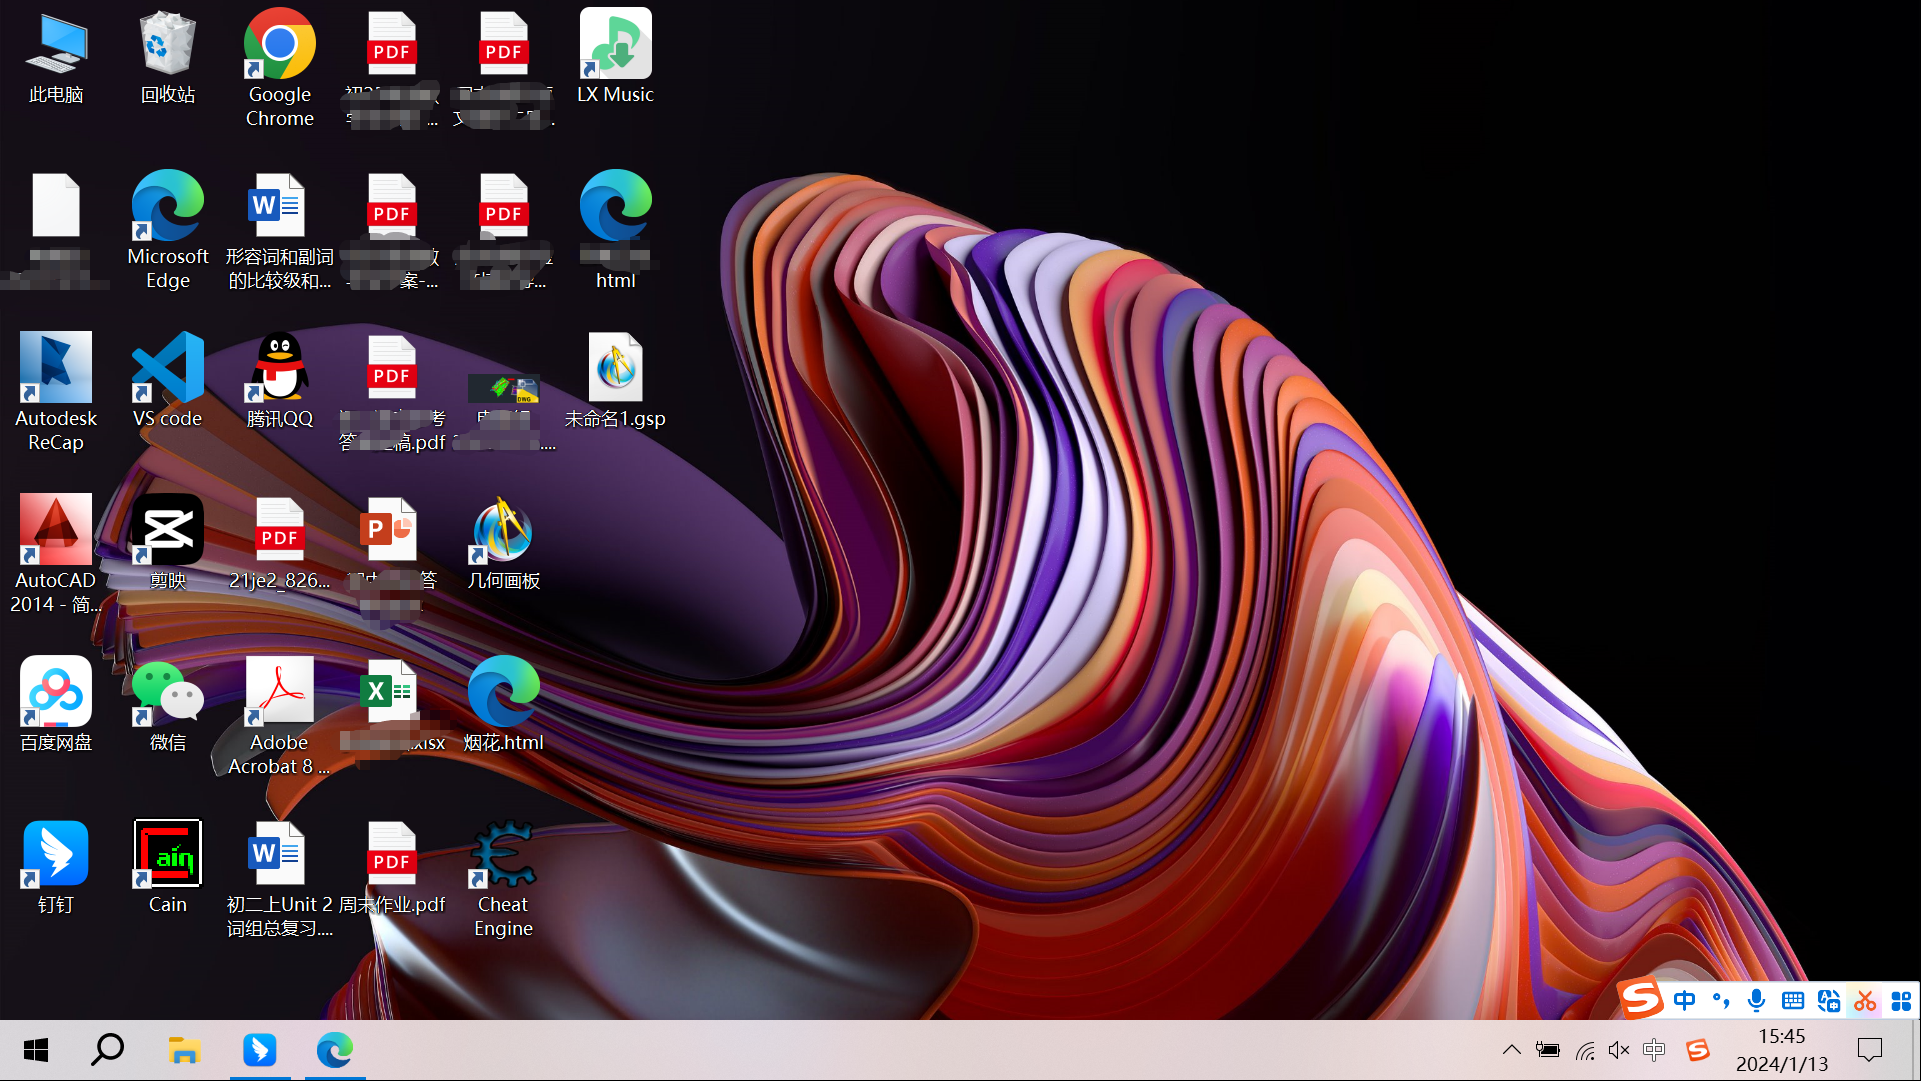Select the 未命名1.gsp file
The width and height of the screenshot is (1921, 1081).
coord(616,380)
